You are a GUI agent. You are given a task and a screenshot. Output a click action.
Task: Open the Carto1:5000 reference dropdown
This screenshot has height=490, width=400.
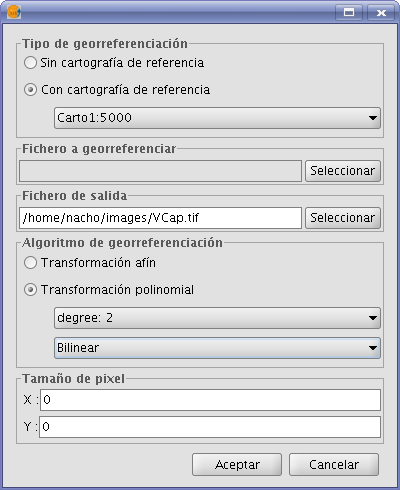(217, 118)
